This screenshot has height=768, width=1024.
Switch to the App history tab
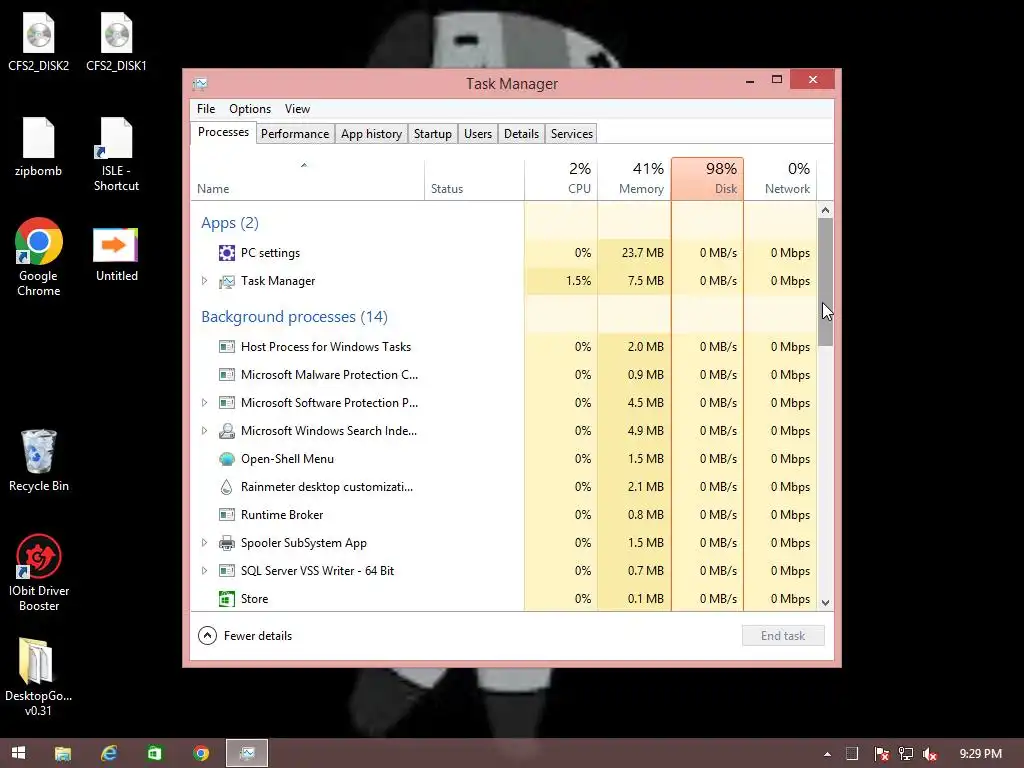pyautogui.click(x=372, y=134)
